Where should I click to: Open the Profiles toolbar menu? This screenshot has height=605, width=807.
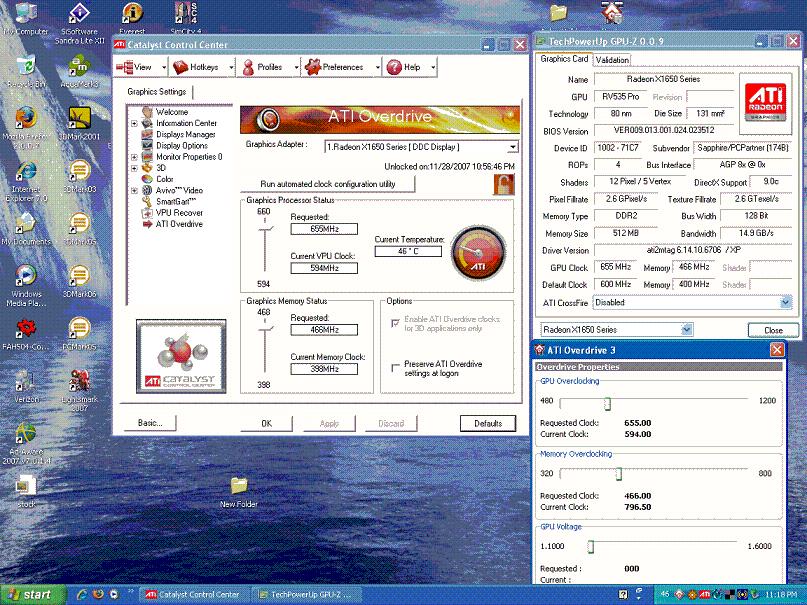click(270, 67)
